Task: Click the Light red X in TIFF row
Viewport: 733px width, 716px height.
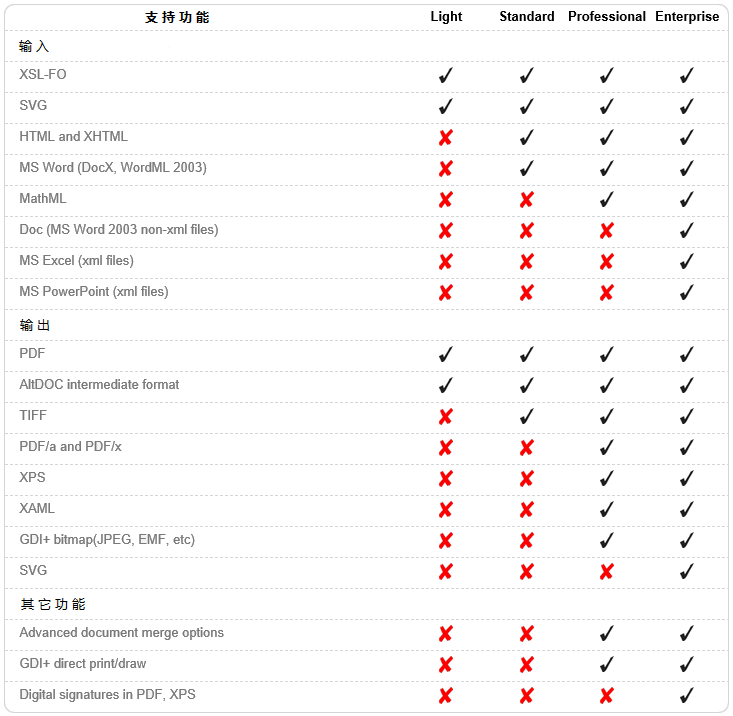Action: 446,416
